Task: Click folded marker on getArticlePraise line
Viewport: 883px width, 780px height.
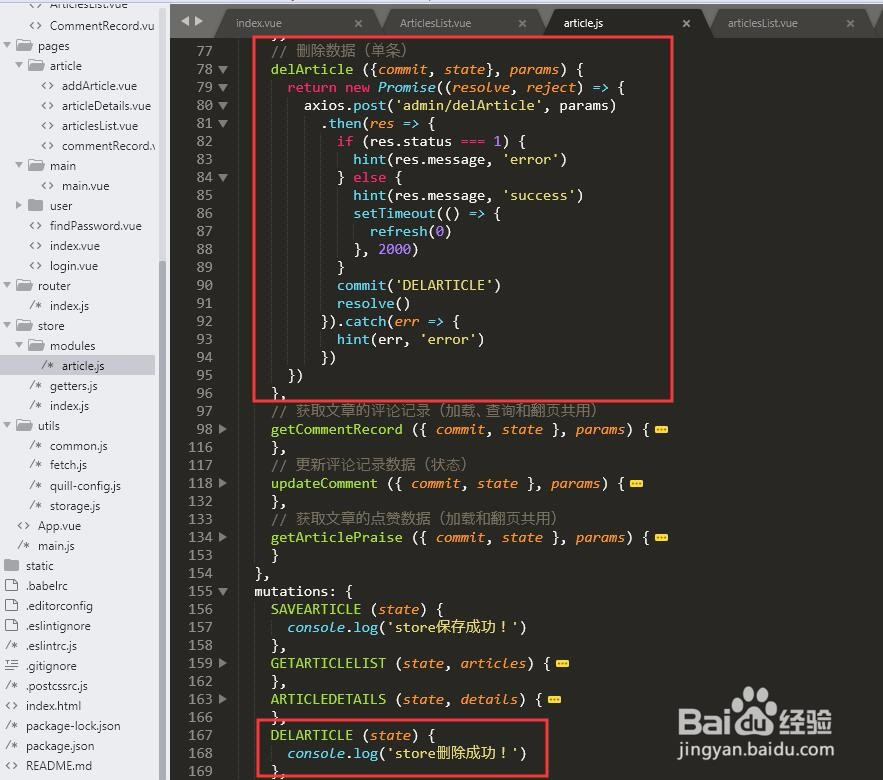Action: [662, 538]
